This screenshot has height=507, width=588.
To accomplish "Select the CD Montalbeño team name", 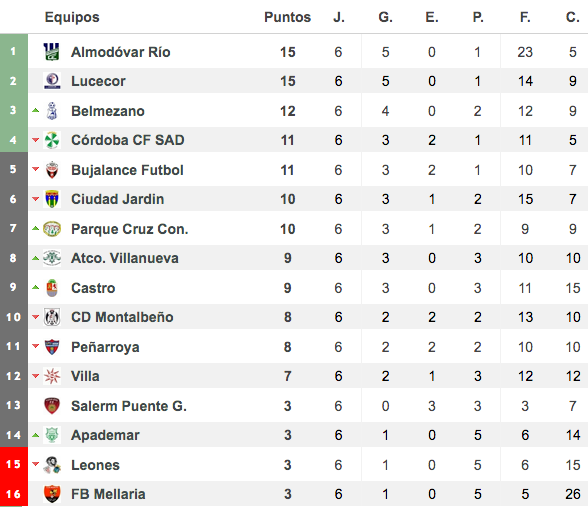I will pyautogui.click(x=122, y=317).
